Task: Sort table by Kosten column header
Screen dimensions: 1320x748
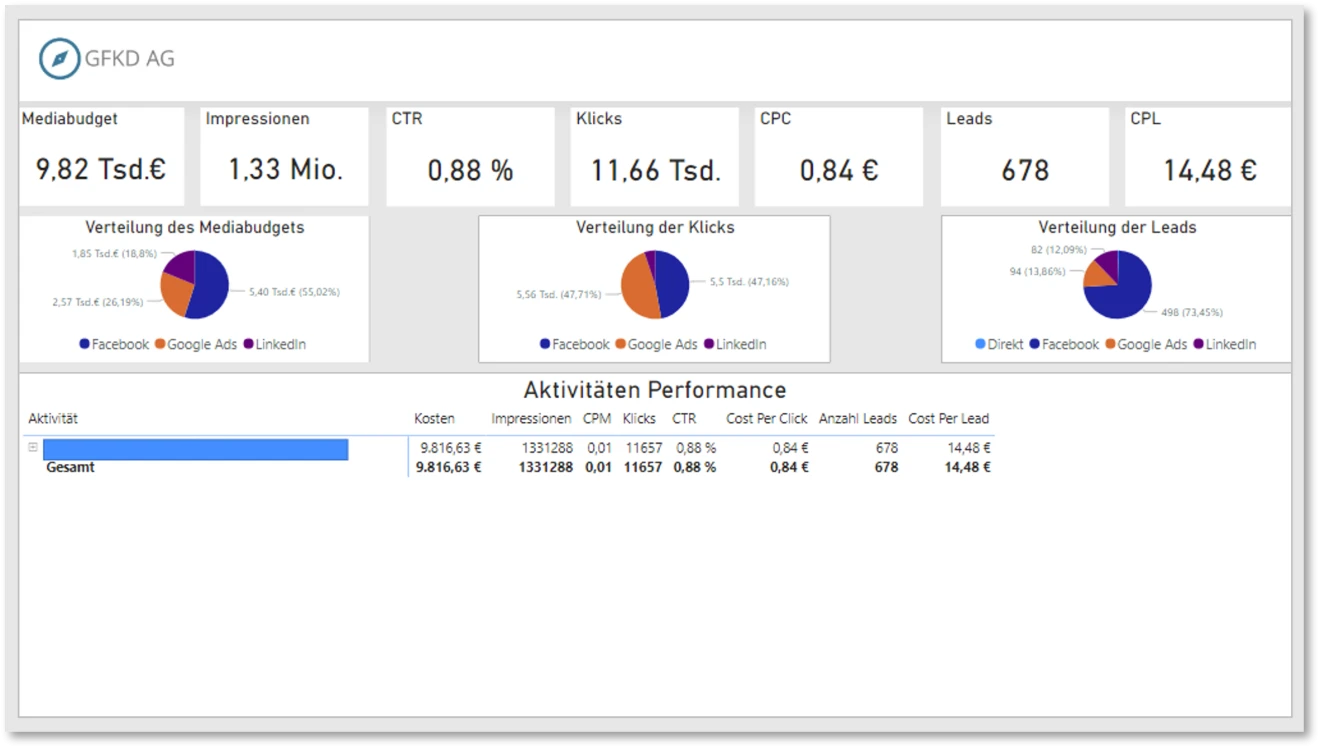Action: [x=434, y=419]
